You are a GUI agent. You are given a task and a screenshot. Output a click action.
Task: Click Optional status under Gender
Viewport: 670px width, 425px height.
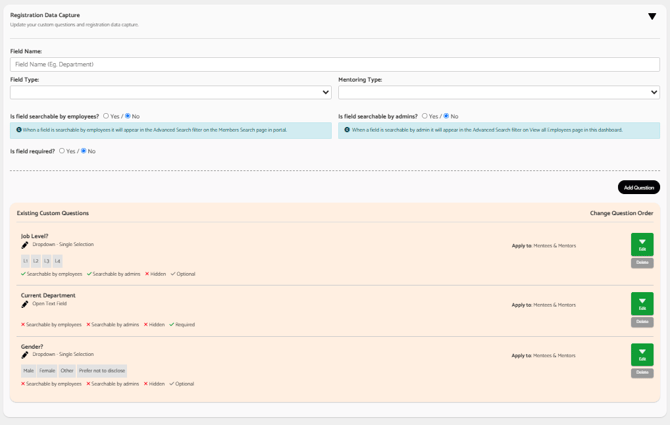click(x=182, y=384)
